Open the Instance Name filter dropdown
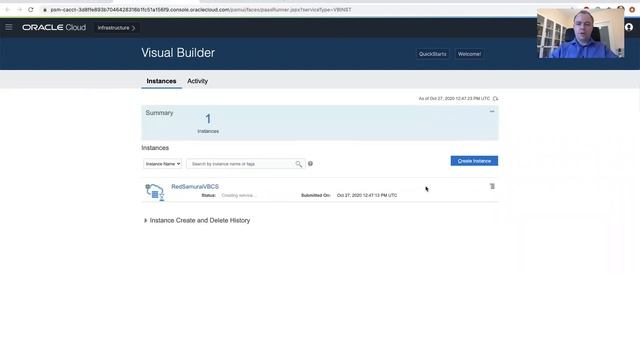The image size is (640, 360). pyautogui.click(x=162, y=164)
